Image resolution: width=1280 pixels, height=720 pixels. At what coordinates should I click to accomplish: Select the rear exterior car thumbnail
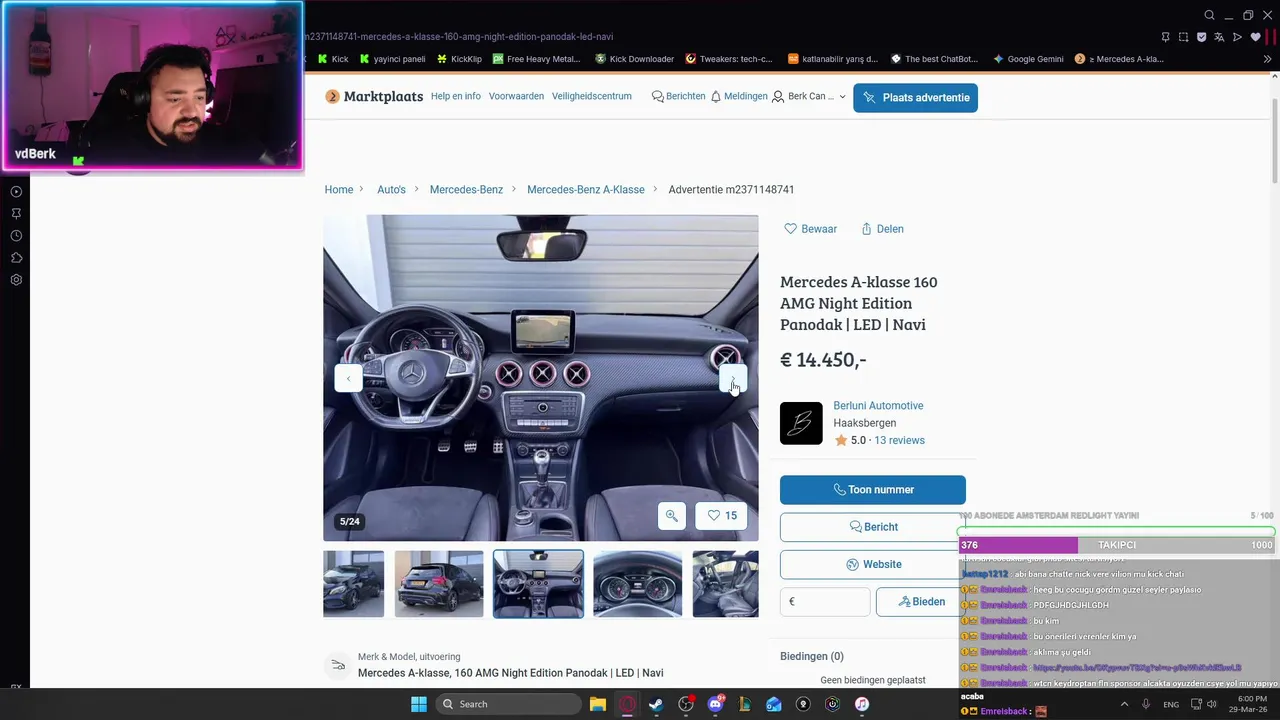pyautogui.click(x=439, y=584)
